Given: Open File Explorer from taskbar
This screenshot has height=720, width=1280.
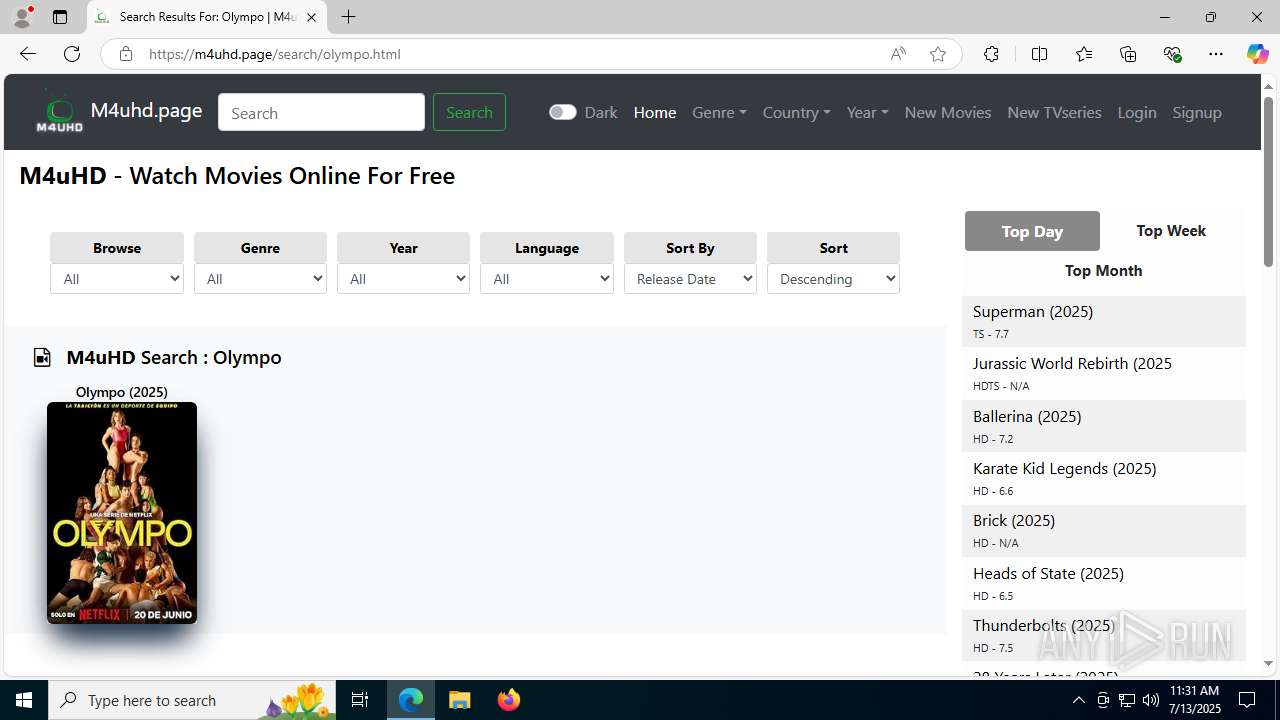Looking at the screenshot, I should (460, 700).
